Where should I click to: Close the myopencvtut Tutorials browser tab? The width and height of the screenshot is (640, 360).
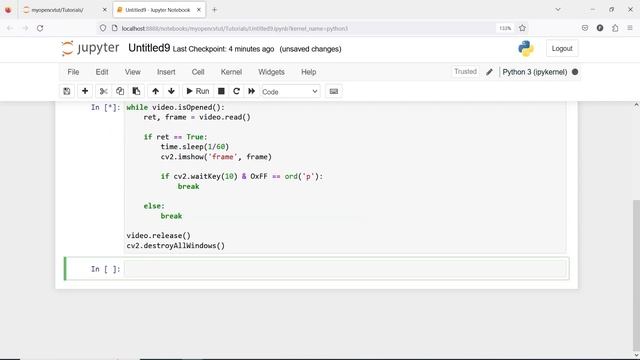[104, 10]
